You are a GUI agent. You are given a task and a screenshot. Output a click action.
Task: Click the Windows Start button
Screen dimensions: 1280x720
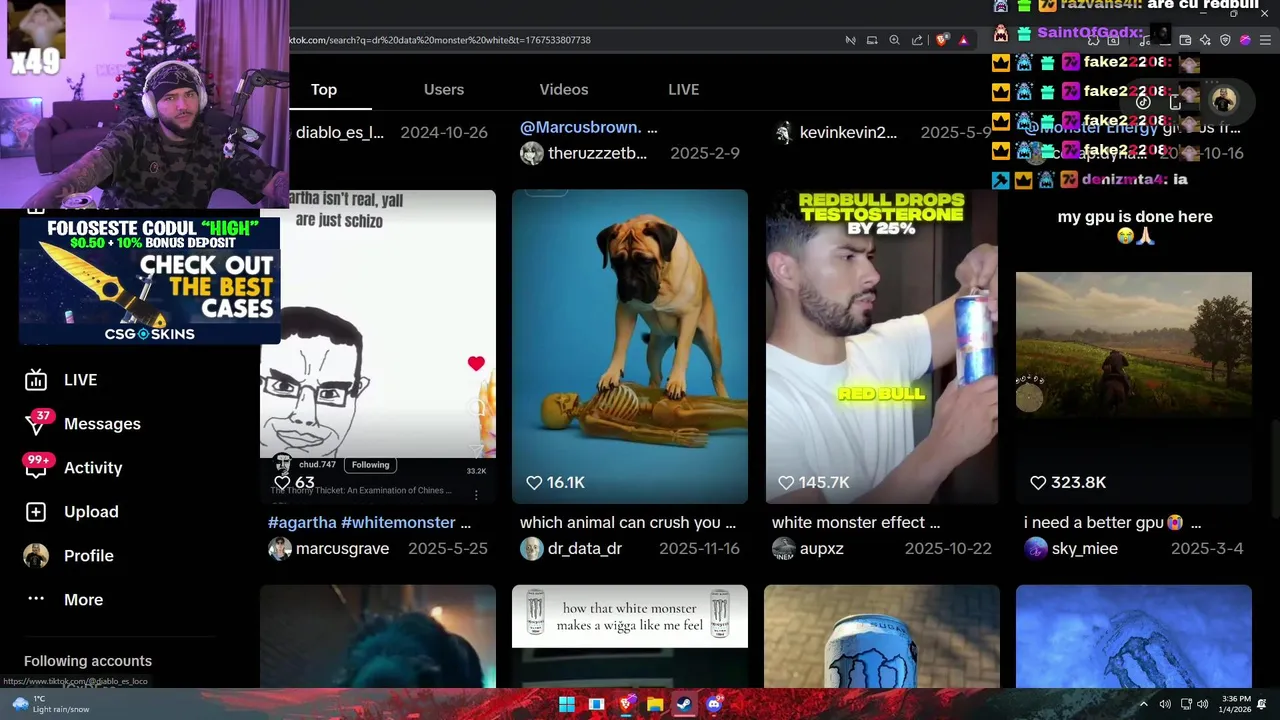coord(567,704)
